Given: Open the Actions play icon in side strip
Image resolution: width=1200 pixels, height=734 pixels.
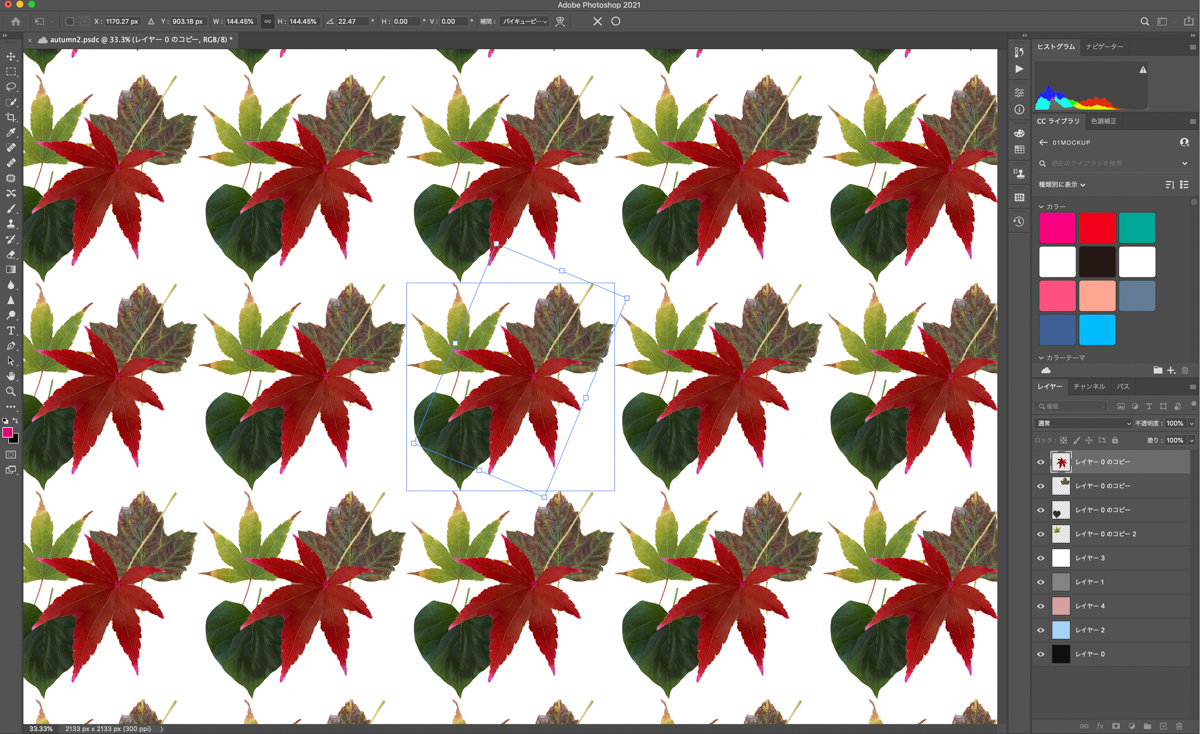Looking at the screenshot, I should coord(1019,70).
